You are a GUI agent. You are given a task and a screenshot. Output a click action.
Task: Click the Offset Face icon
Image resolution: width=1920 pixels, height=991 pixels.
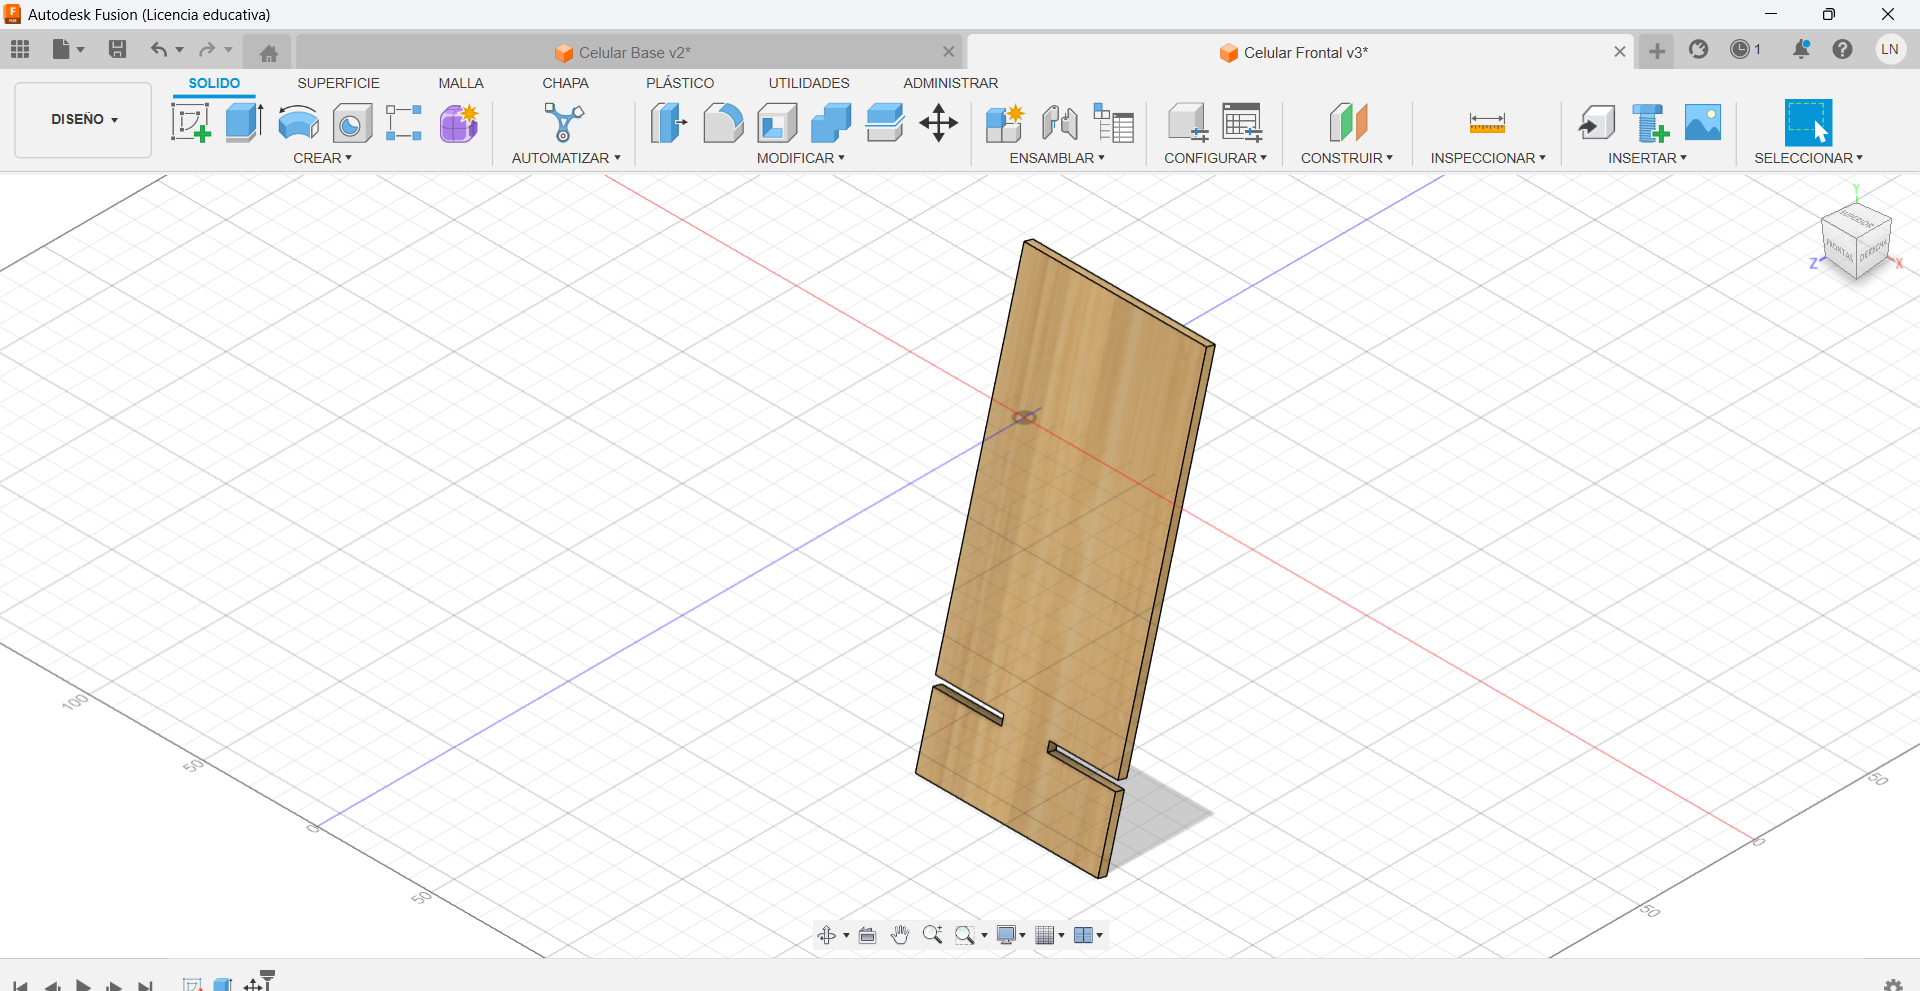(885, 123)
